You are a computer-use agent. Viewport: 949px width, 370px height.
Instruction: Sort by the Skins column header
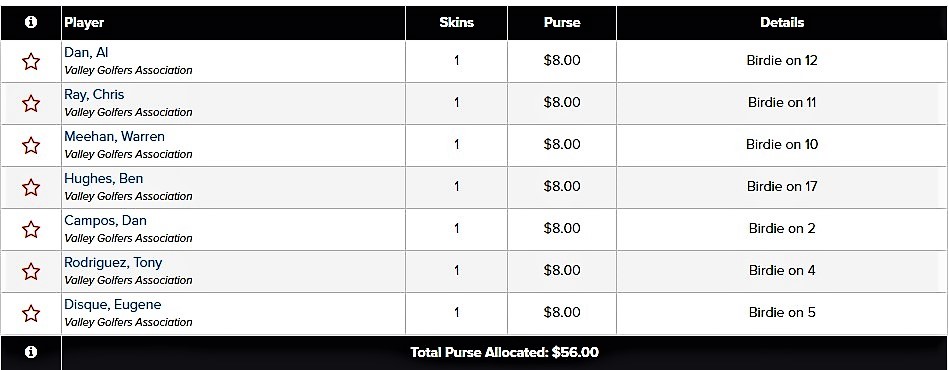pyautogui.click(x=456, y=22)
